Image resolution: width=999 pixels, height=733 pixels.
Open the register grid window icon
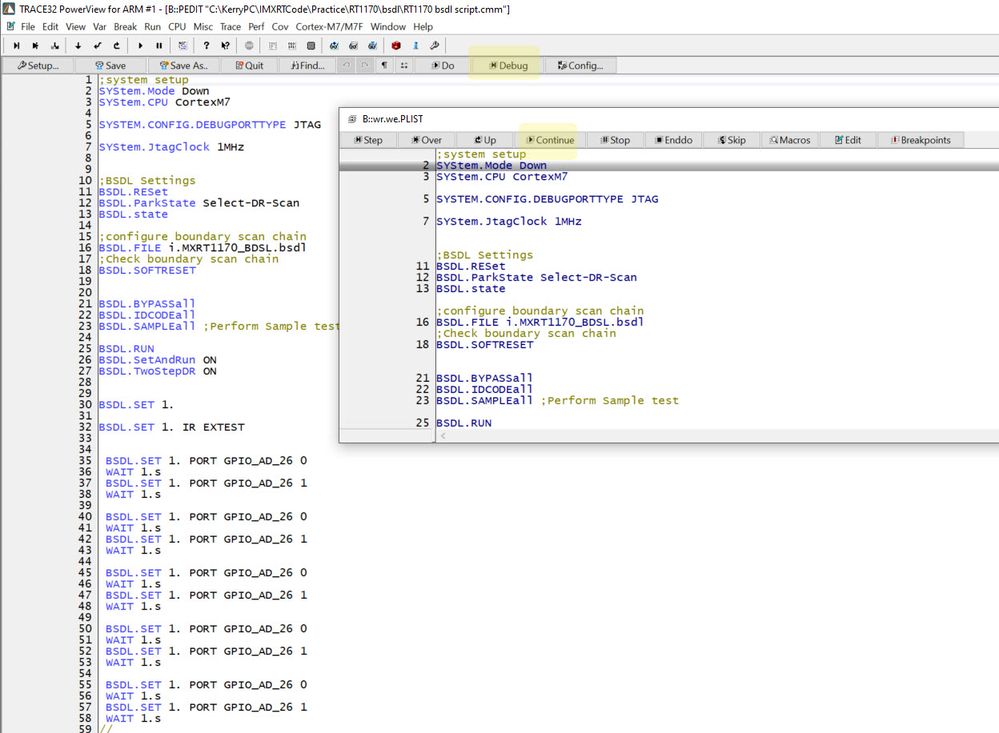tap(292, 46)
